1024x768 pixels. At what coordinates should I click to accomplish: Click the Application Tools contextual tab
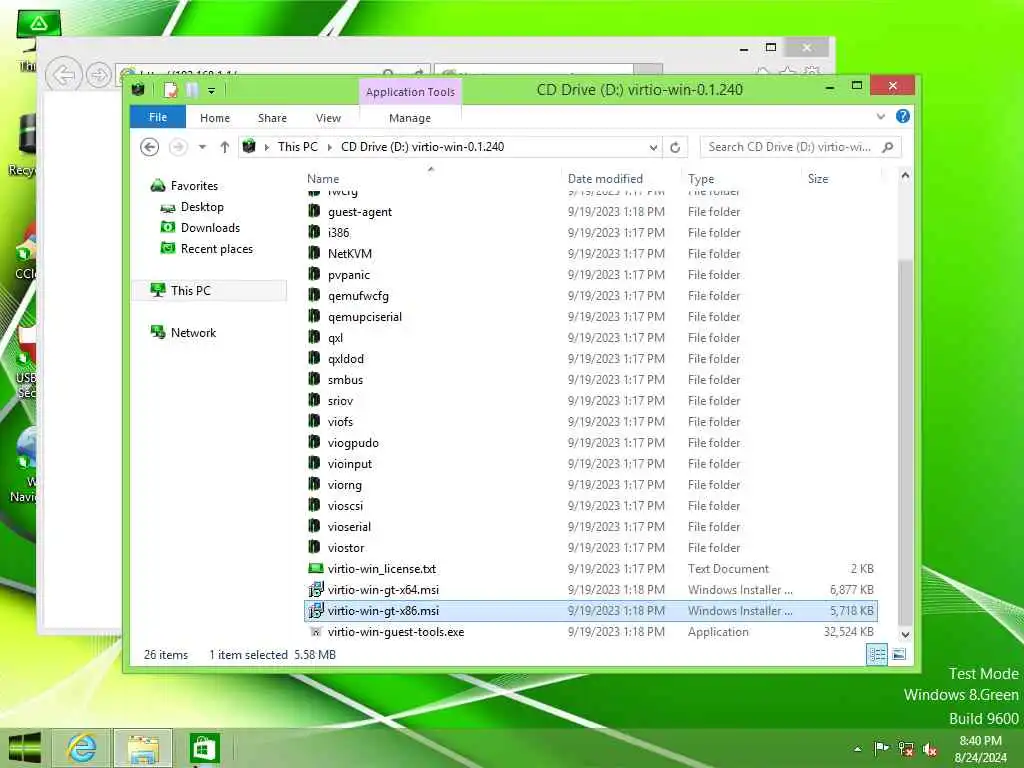pyautogui.click(x=410, y=92)
